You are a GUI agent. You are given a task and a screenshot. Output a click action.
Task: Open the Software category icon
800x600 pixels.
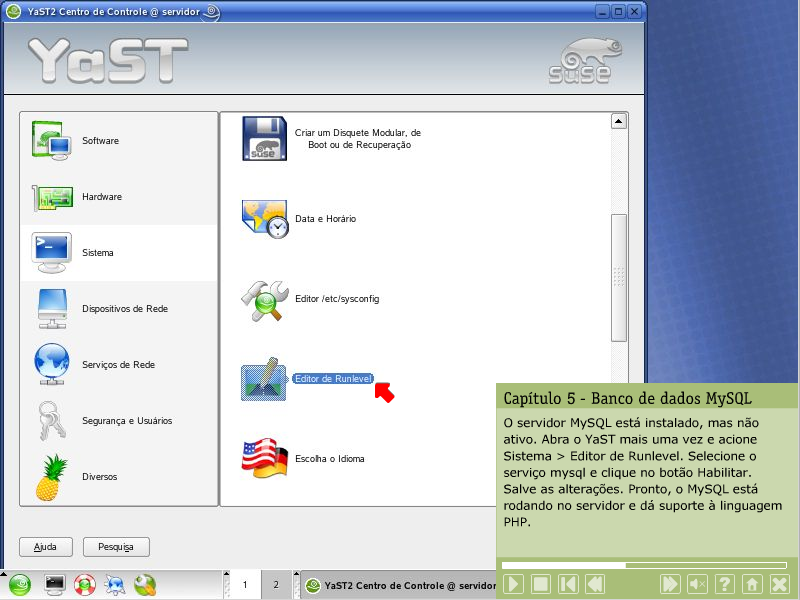point(51,141)
